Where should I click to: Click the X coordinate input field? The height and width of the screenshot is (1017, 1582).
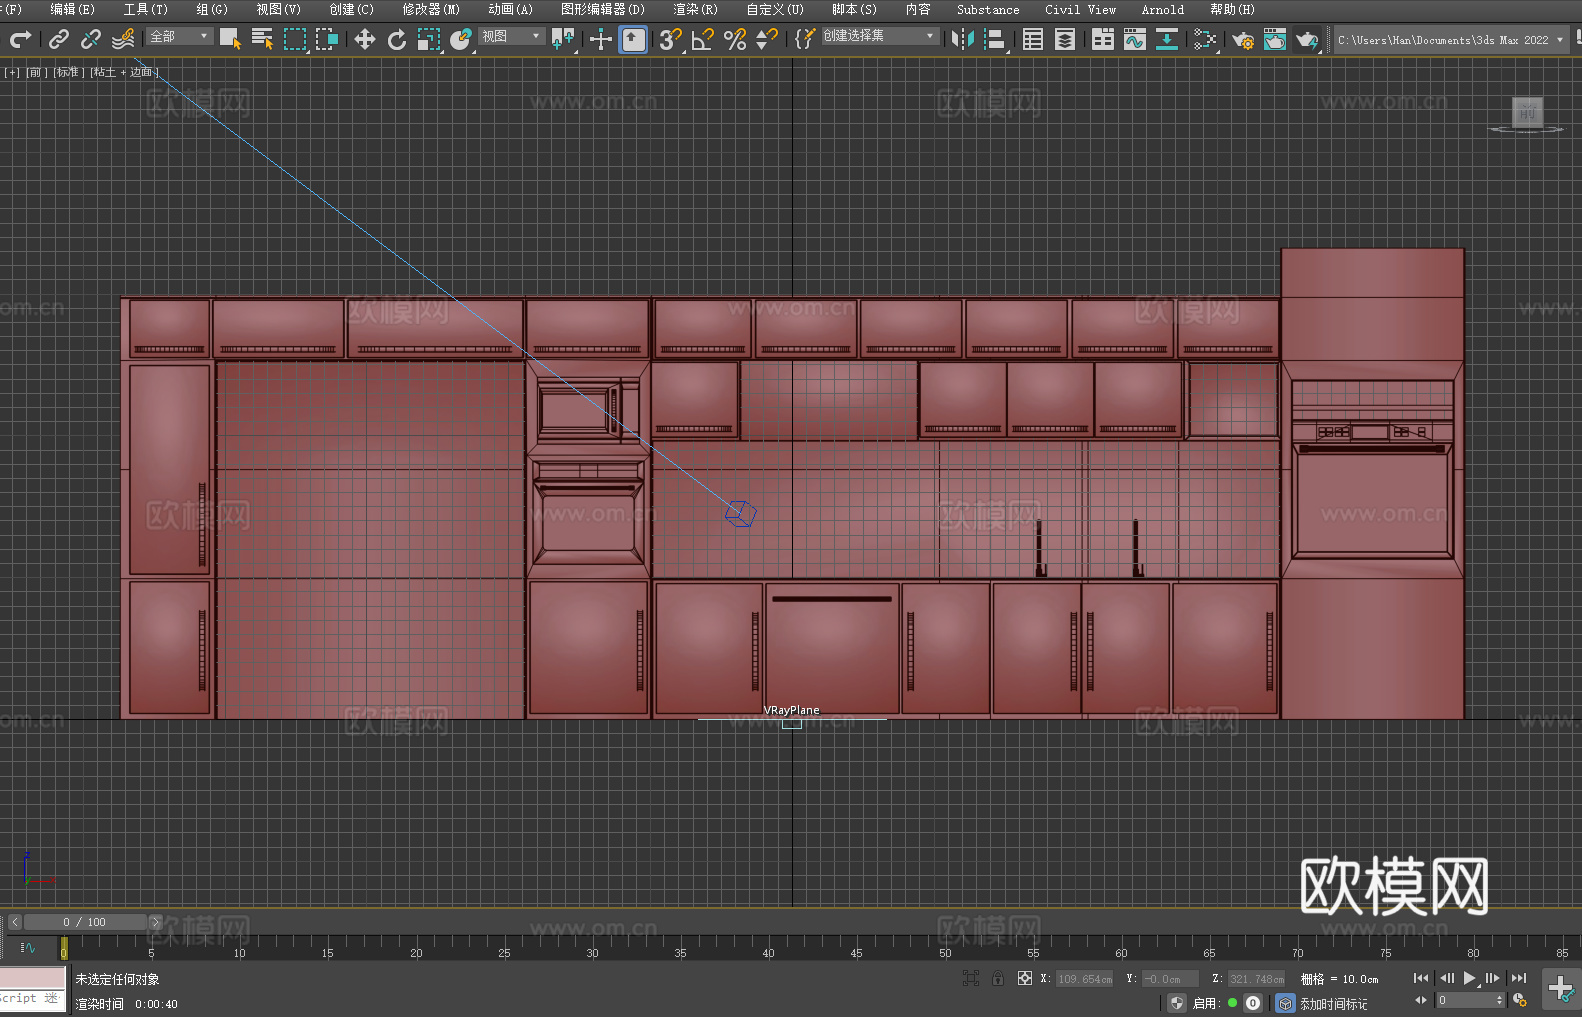1084,979
